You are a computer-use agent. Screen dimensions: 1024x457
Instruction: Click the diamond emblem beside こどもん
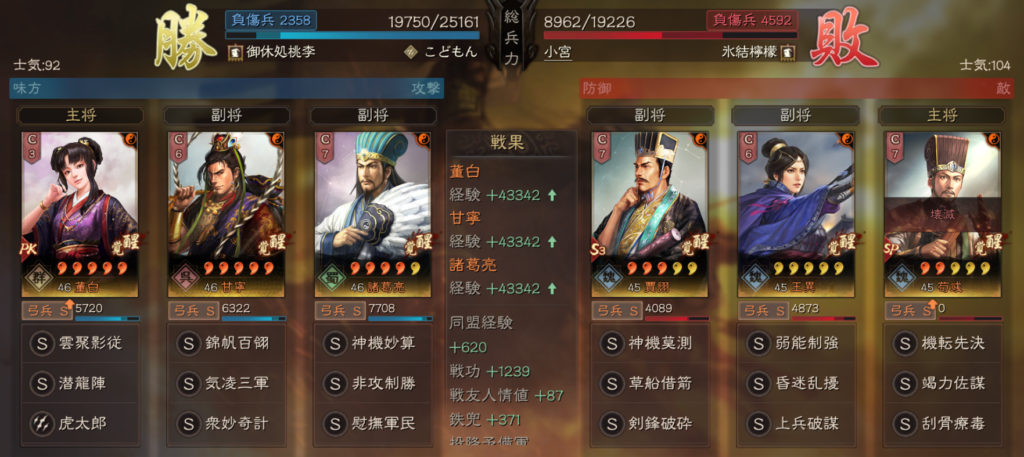tap(411, 52)
